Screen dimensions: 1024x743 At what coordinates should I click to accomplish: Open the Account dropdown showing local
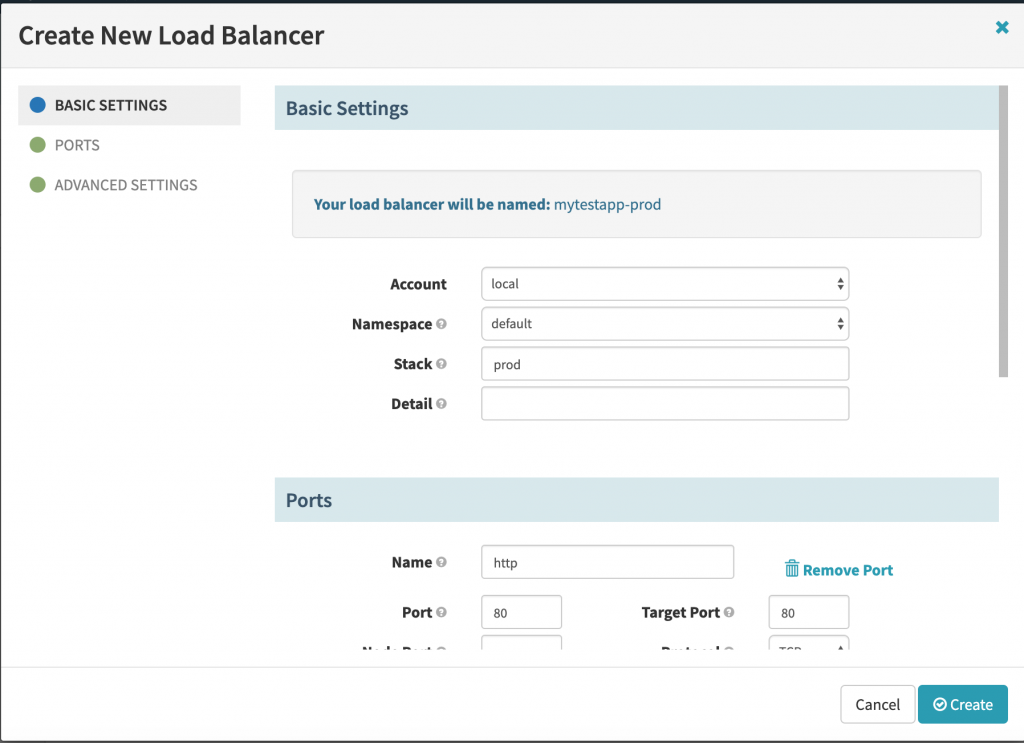(664, 284)
